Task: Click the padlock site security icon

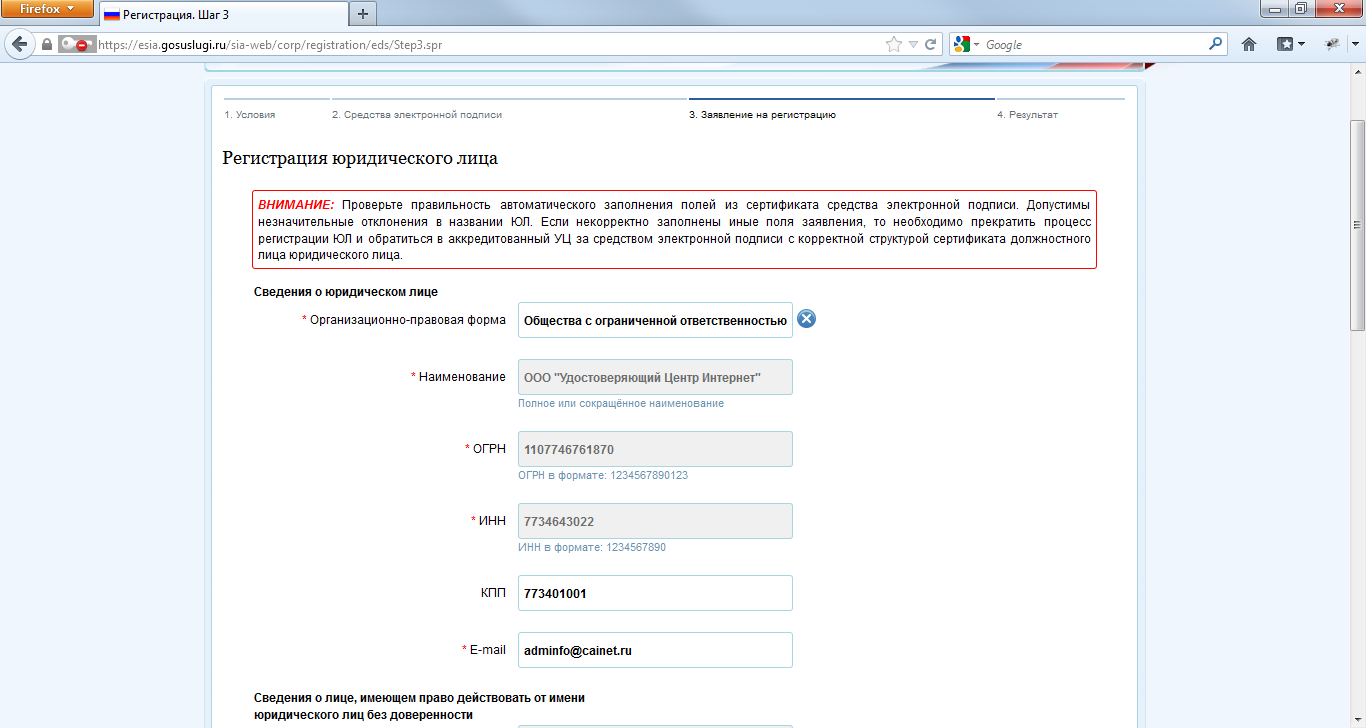Action: [46, 45]
